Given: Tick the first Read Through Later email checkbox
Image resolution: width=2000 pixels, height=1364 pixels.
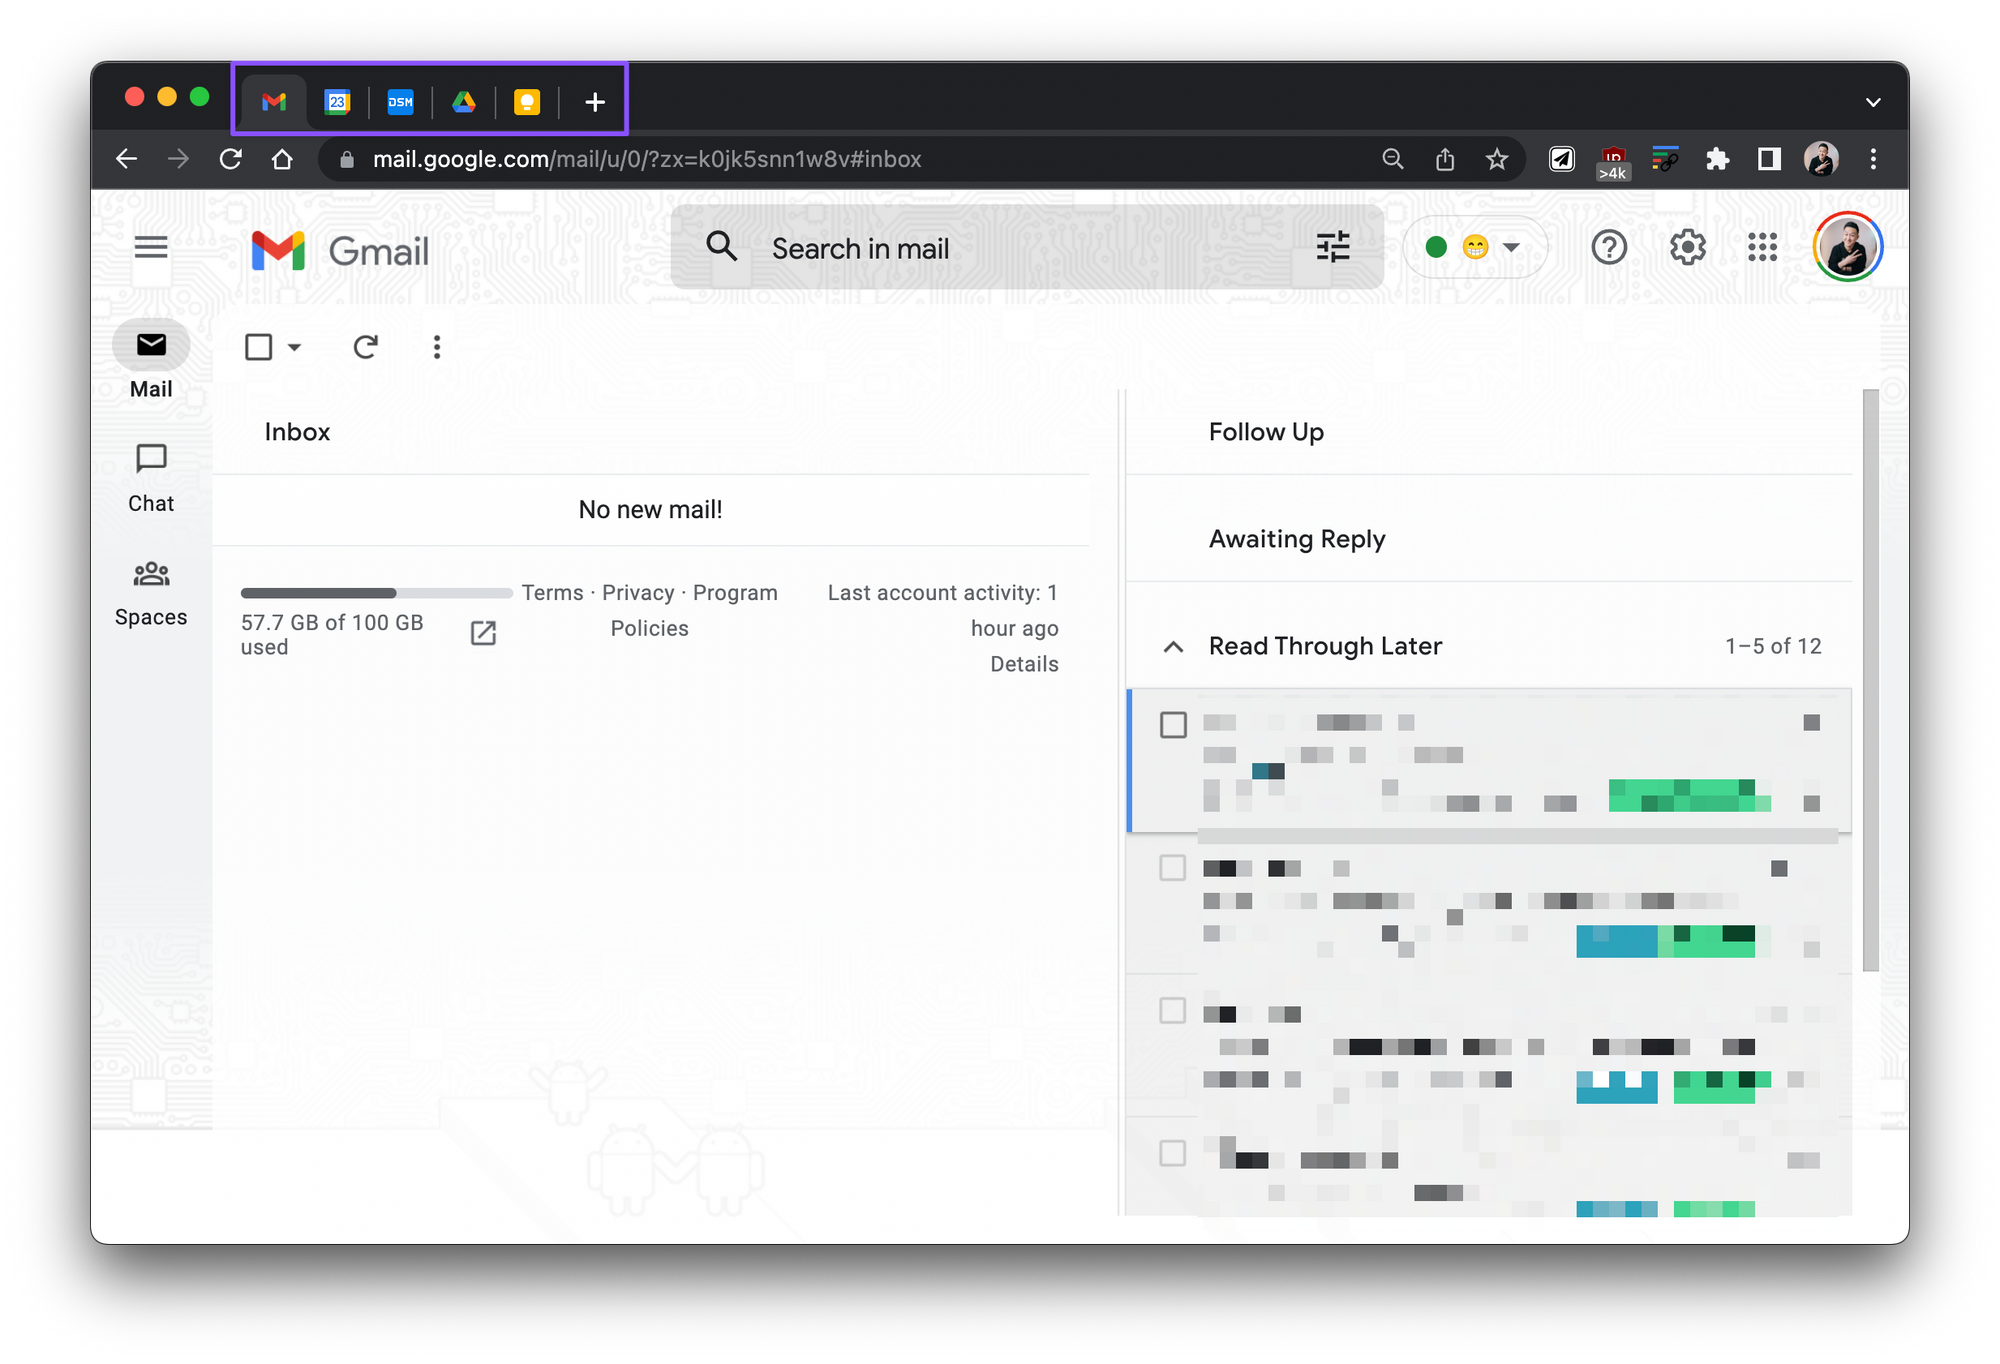Looking at the screenshot, I should (1173, 725).
